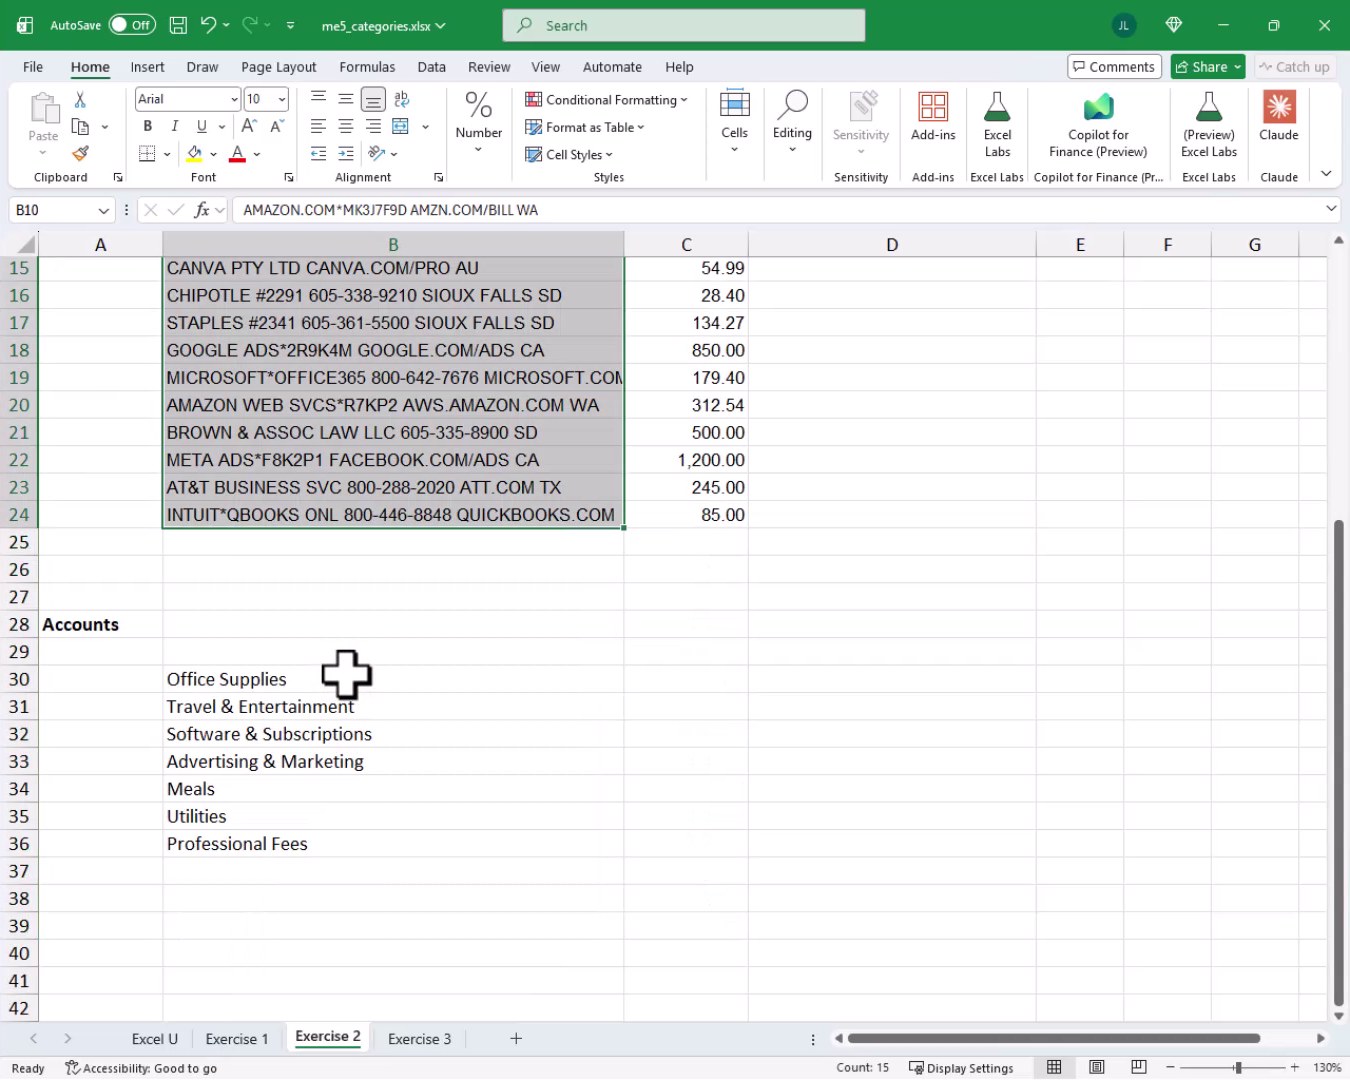Click the Decrease Indent icon

point(318,154)
